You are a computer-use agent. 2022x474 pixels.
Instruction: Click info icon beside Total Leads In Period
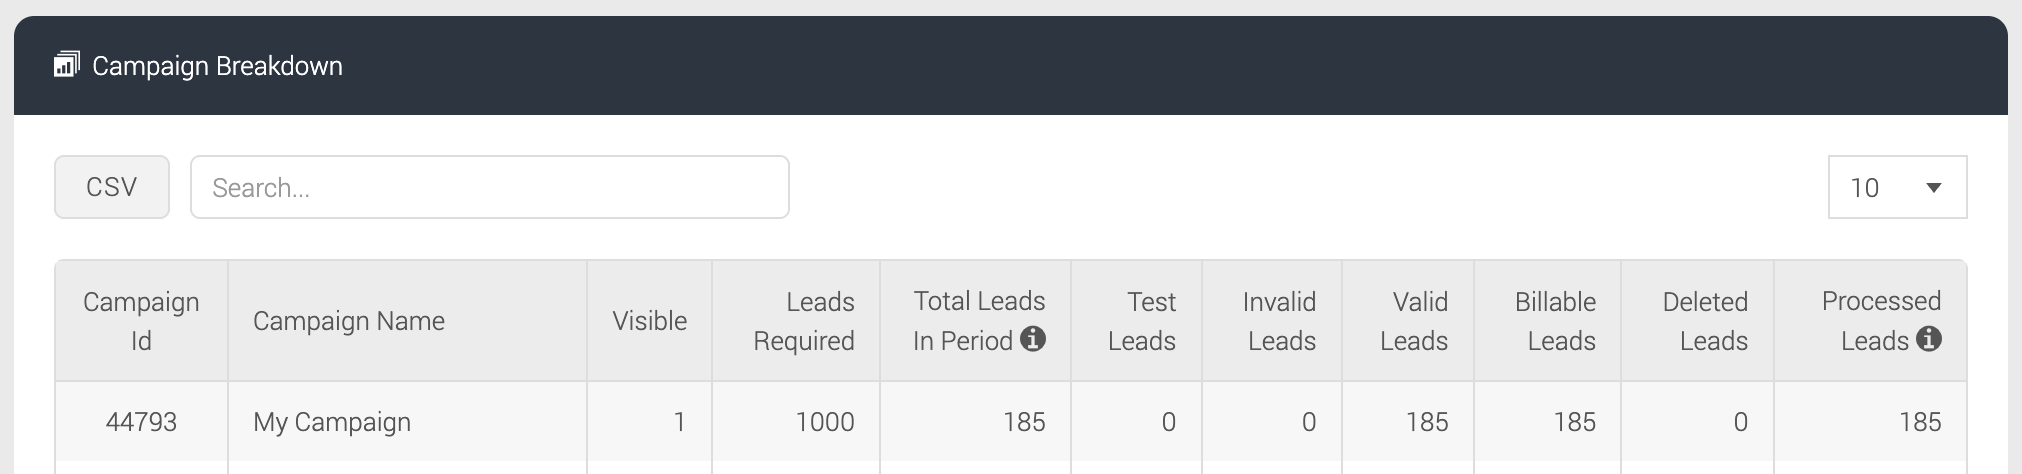(x=1033, y=339)
